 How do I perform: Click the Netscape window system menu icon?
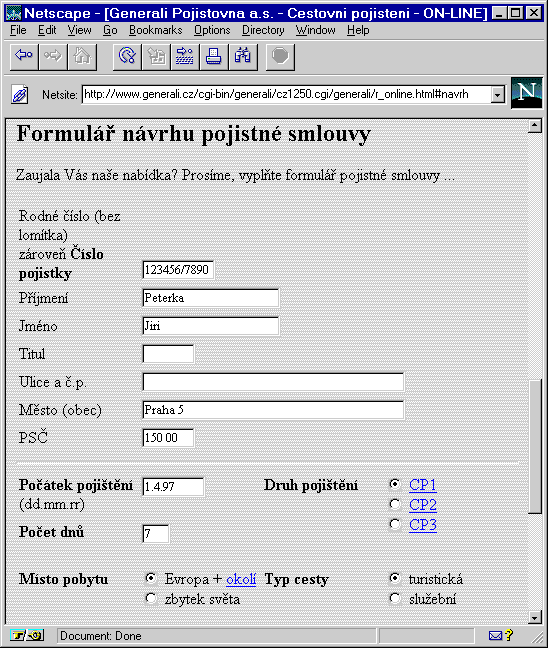[x=14, y=13]
